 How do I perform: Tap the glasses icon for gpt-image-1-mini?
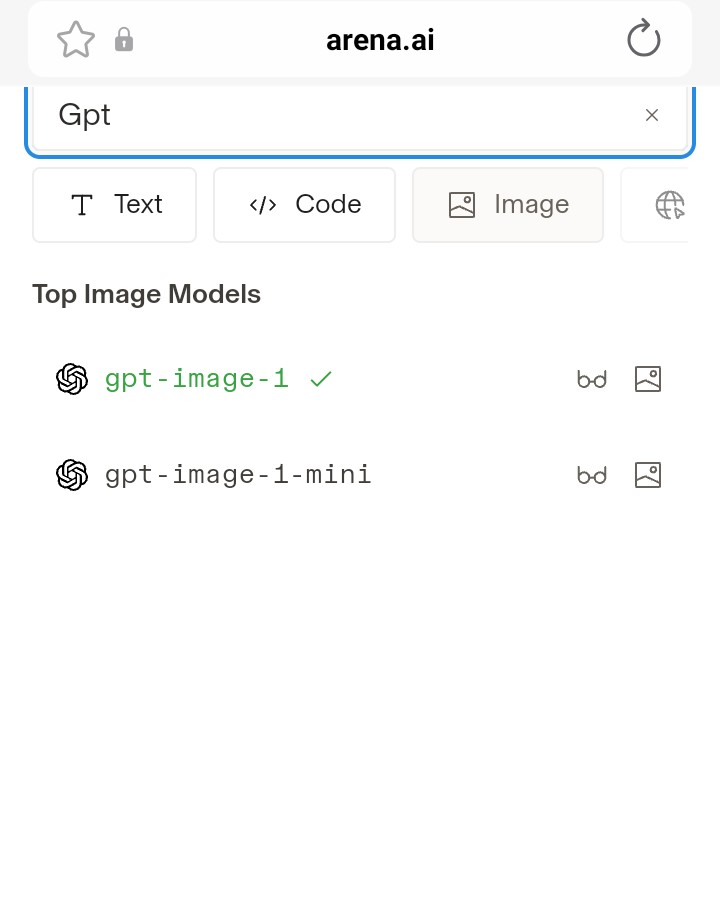(591, 475)
